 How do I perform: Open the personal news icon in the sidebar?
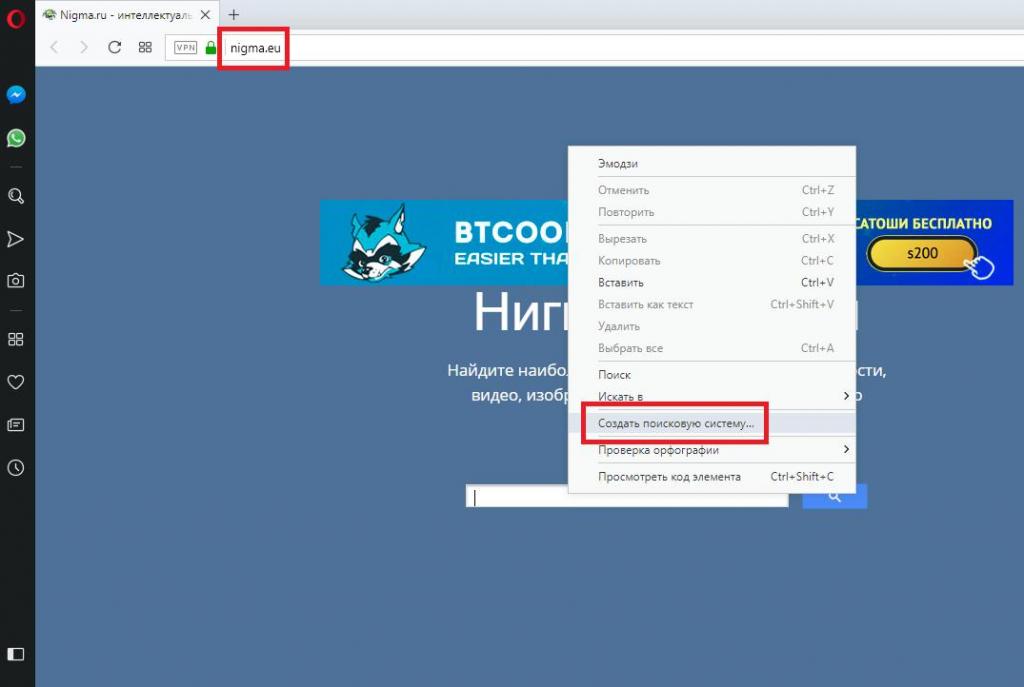[16, 425]
